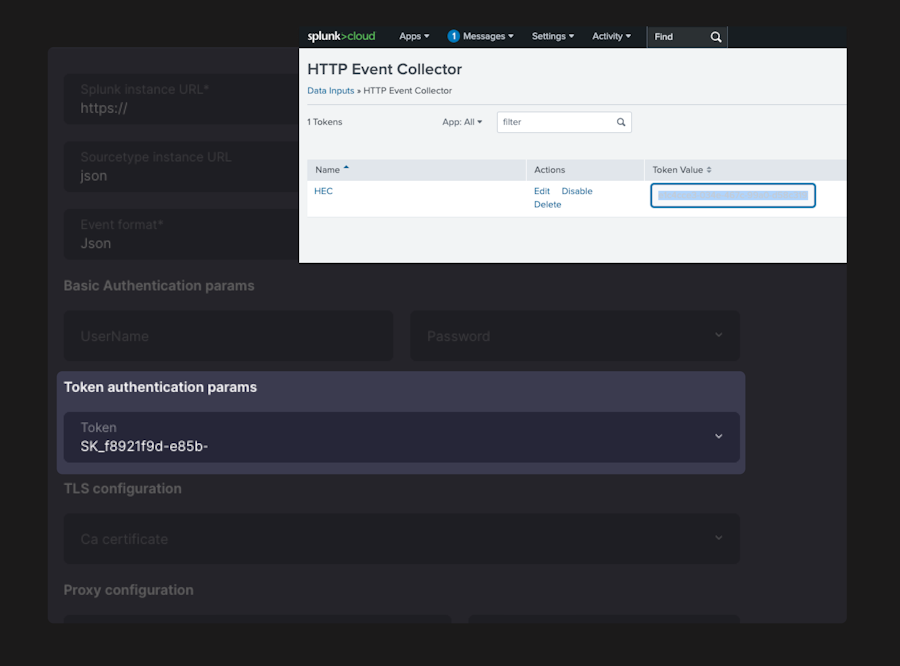Click the Actions column header

[549, 169]
